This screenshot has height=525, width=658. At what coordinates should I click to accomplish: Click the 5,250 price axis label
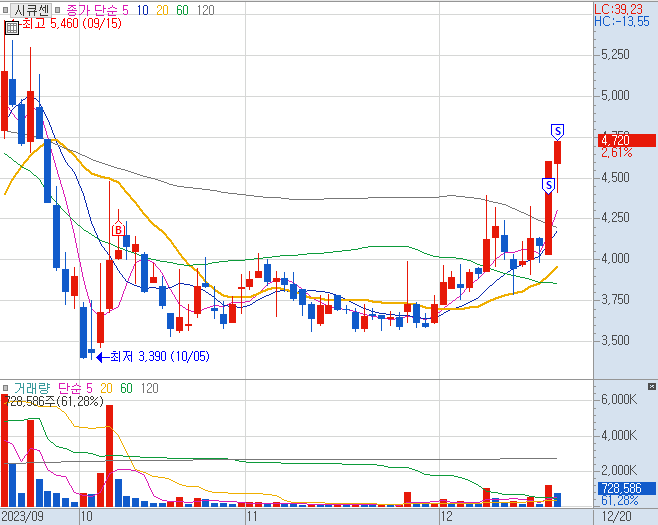(x=615, y=55)
